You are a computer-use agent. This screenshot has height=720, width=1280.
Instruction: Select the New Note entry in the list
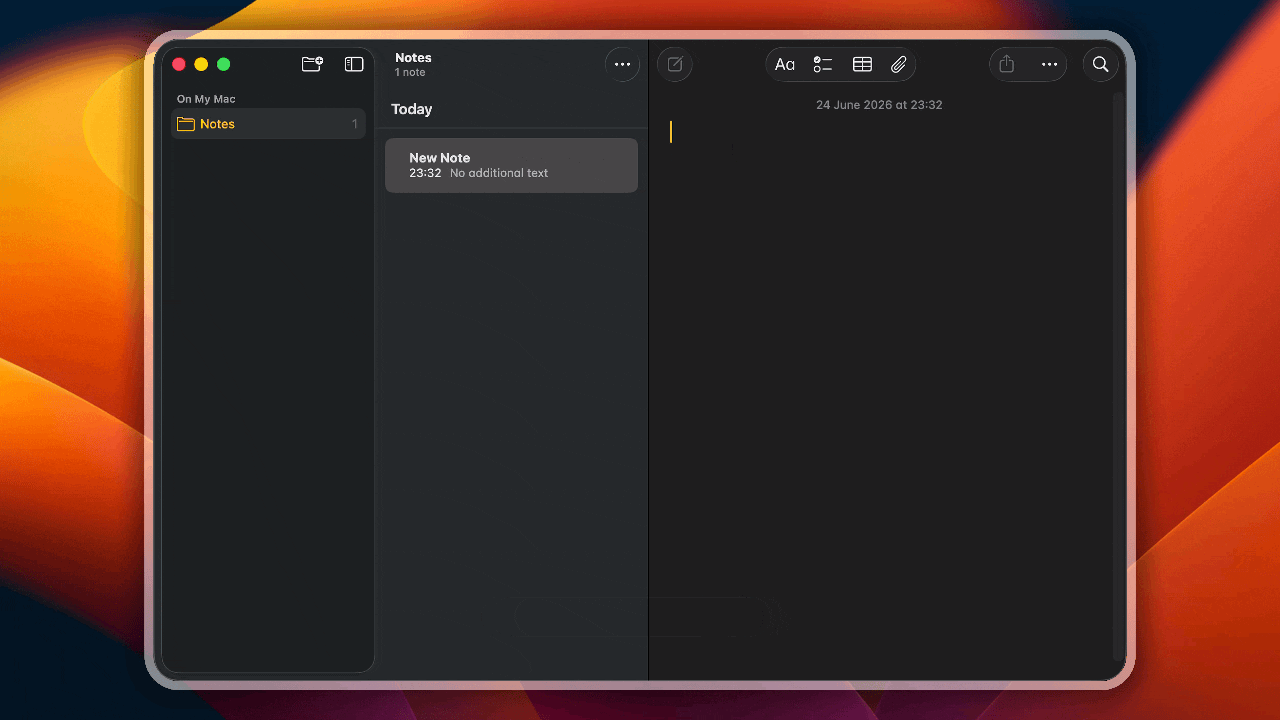(511, 165)
